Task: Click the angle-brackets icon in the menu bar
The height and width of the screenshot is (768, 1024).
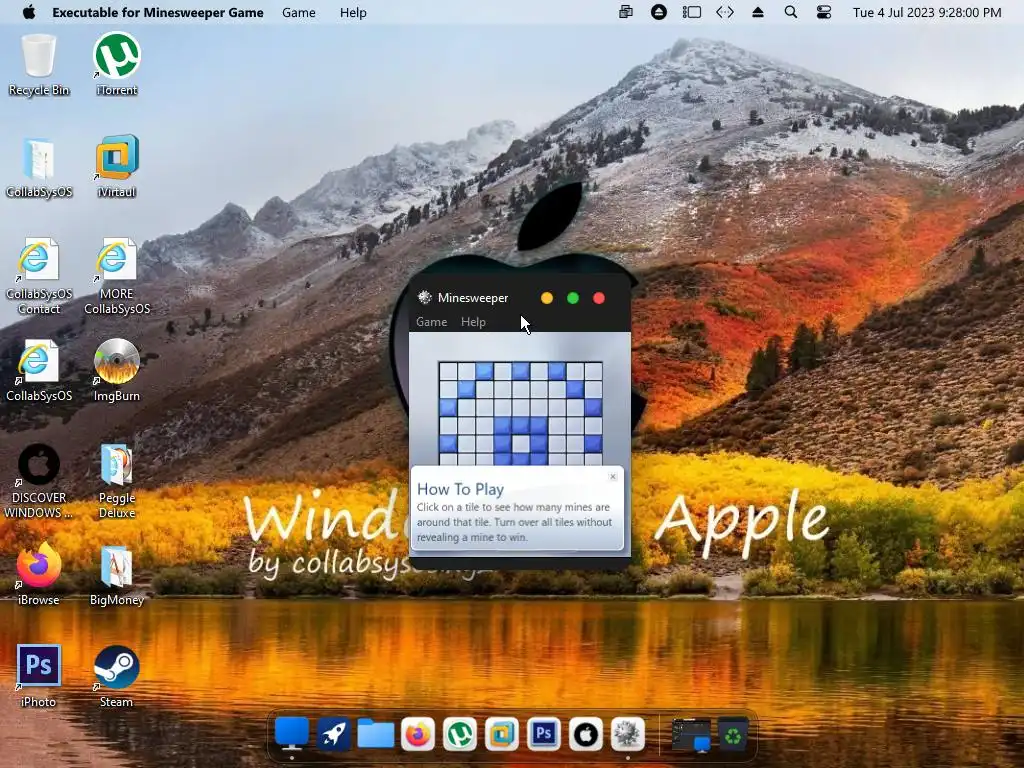Action: coord(725,12)
